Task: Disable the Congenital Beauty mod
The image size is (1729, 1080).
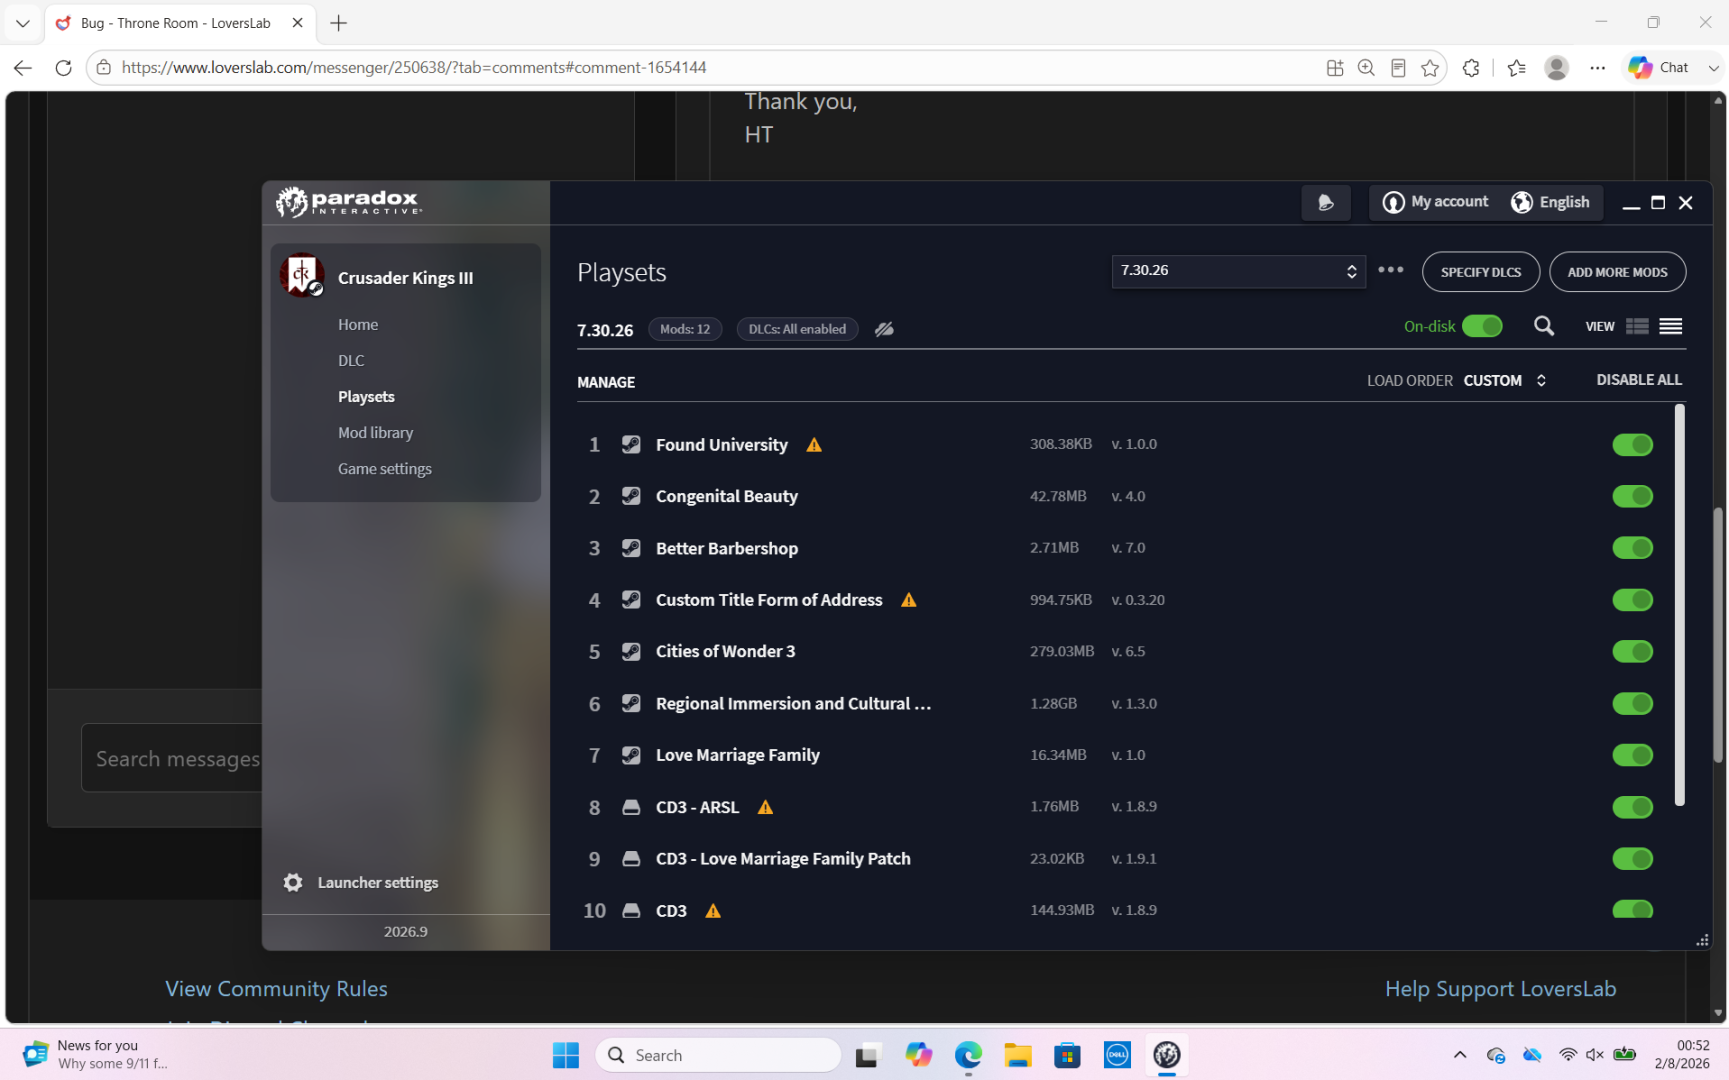Action: tap(1632, 496)
